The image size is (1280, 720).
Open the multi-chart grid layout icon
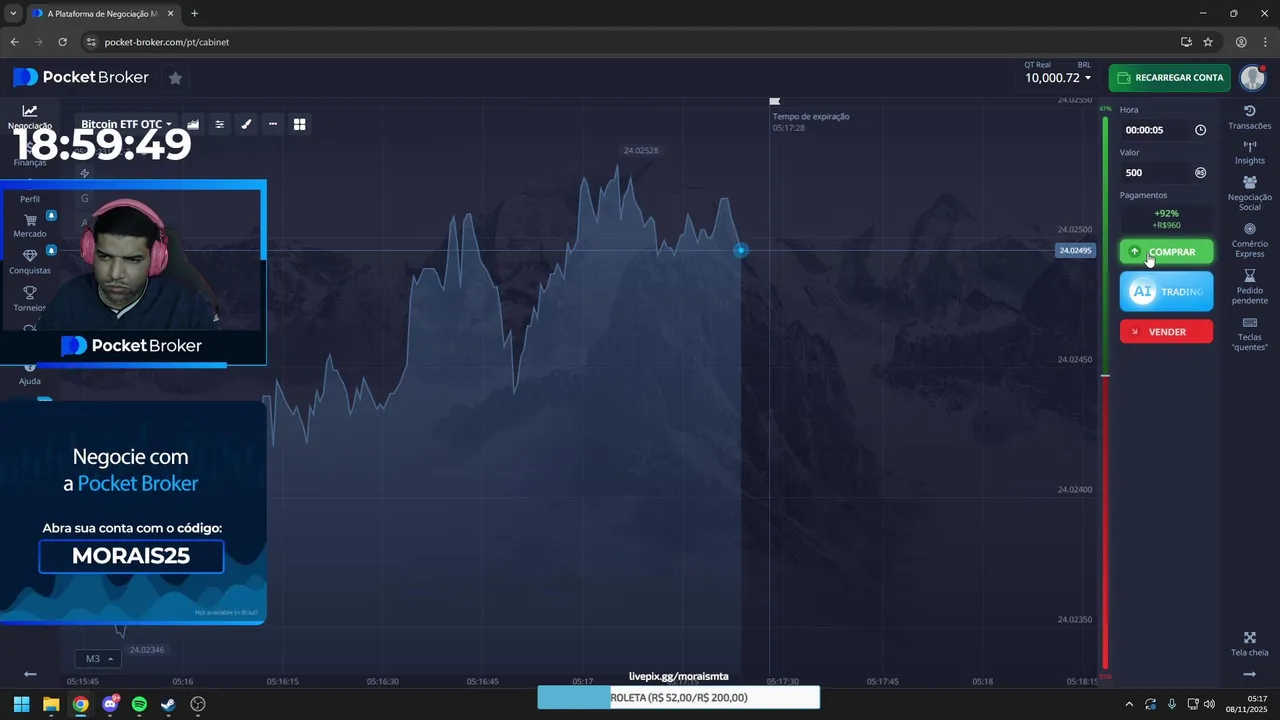pyautogui.click(x=299, y=124)
